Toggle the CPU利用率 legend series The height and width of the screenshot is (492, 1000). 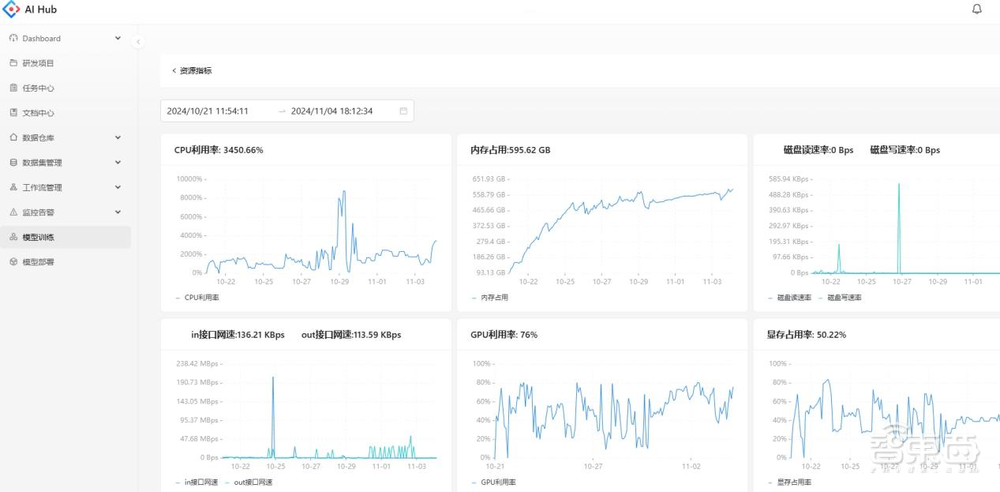coord(197,298)
